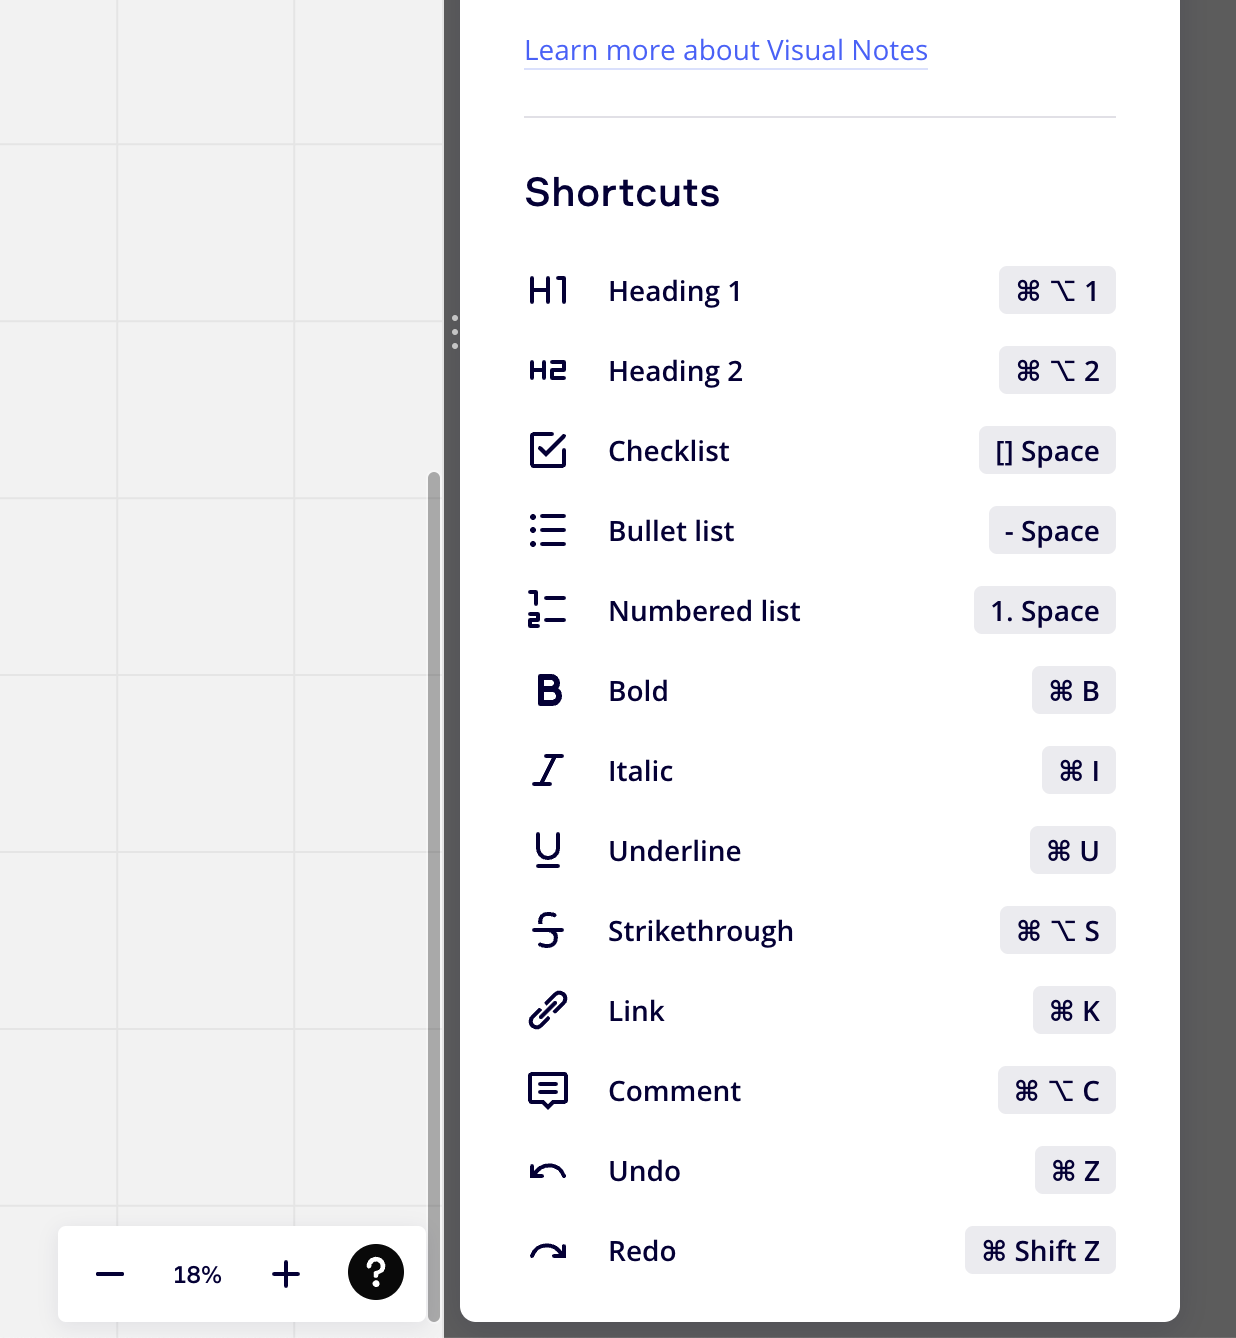Click the Strikethrough icon
Image resolution: width=1236 pixels, height=1338 pixels.
coord(548,930)
